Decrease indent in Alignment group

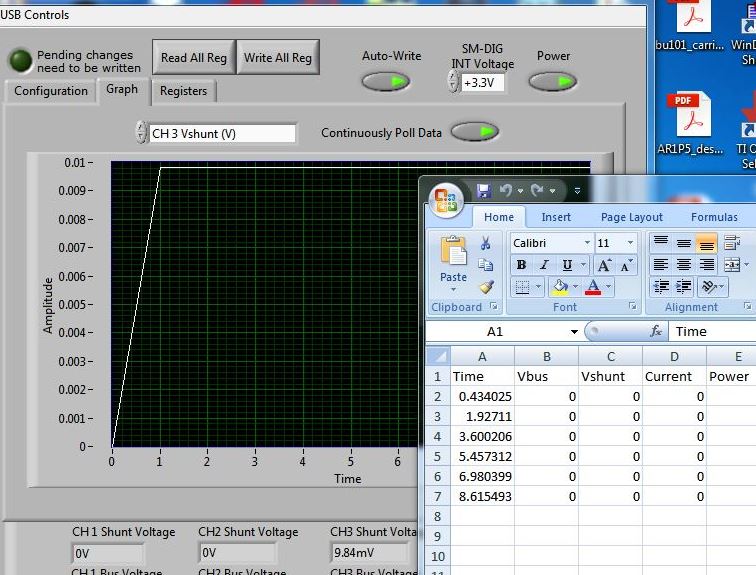point(661,287)
